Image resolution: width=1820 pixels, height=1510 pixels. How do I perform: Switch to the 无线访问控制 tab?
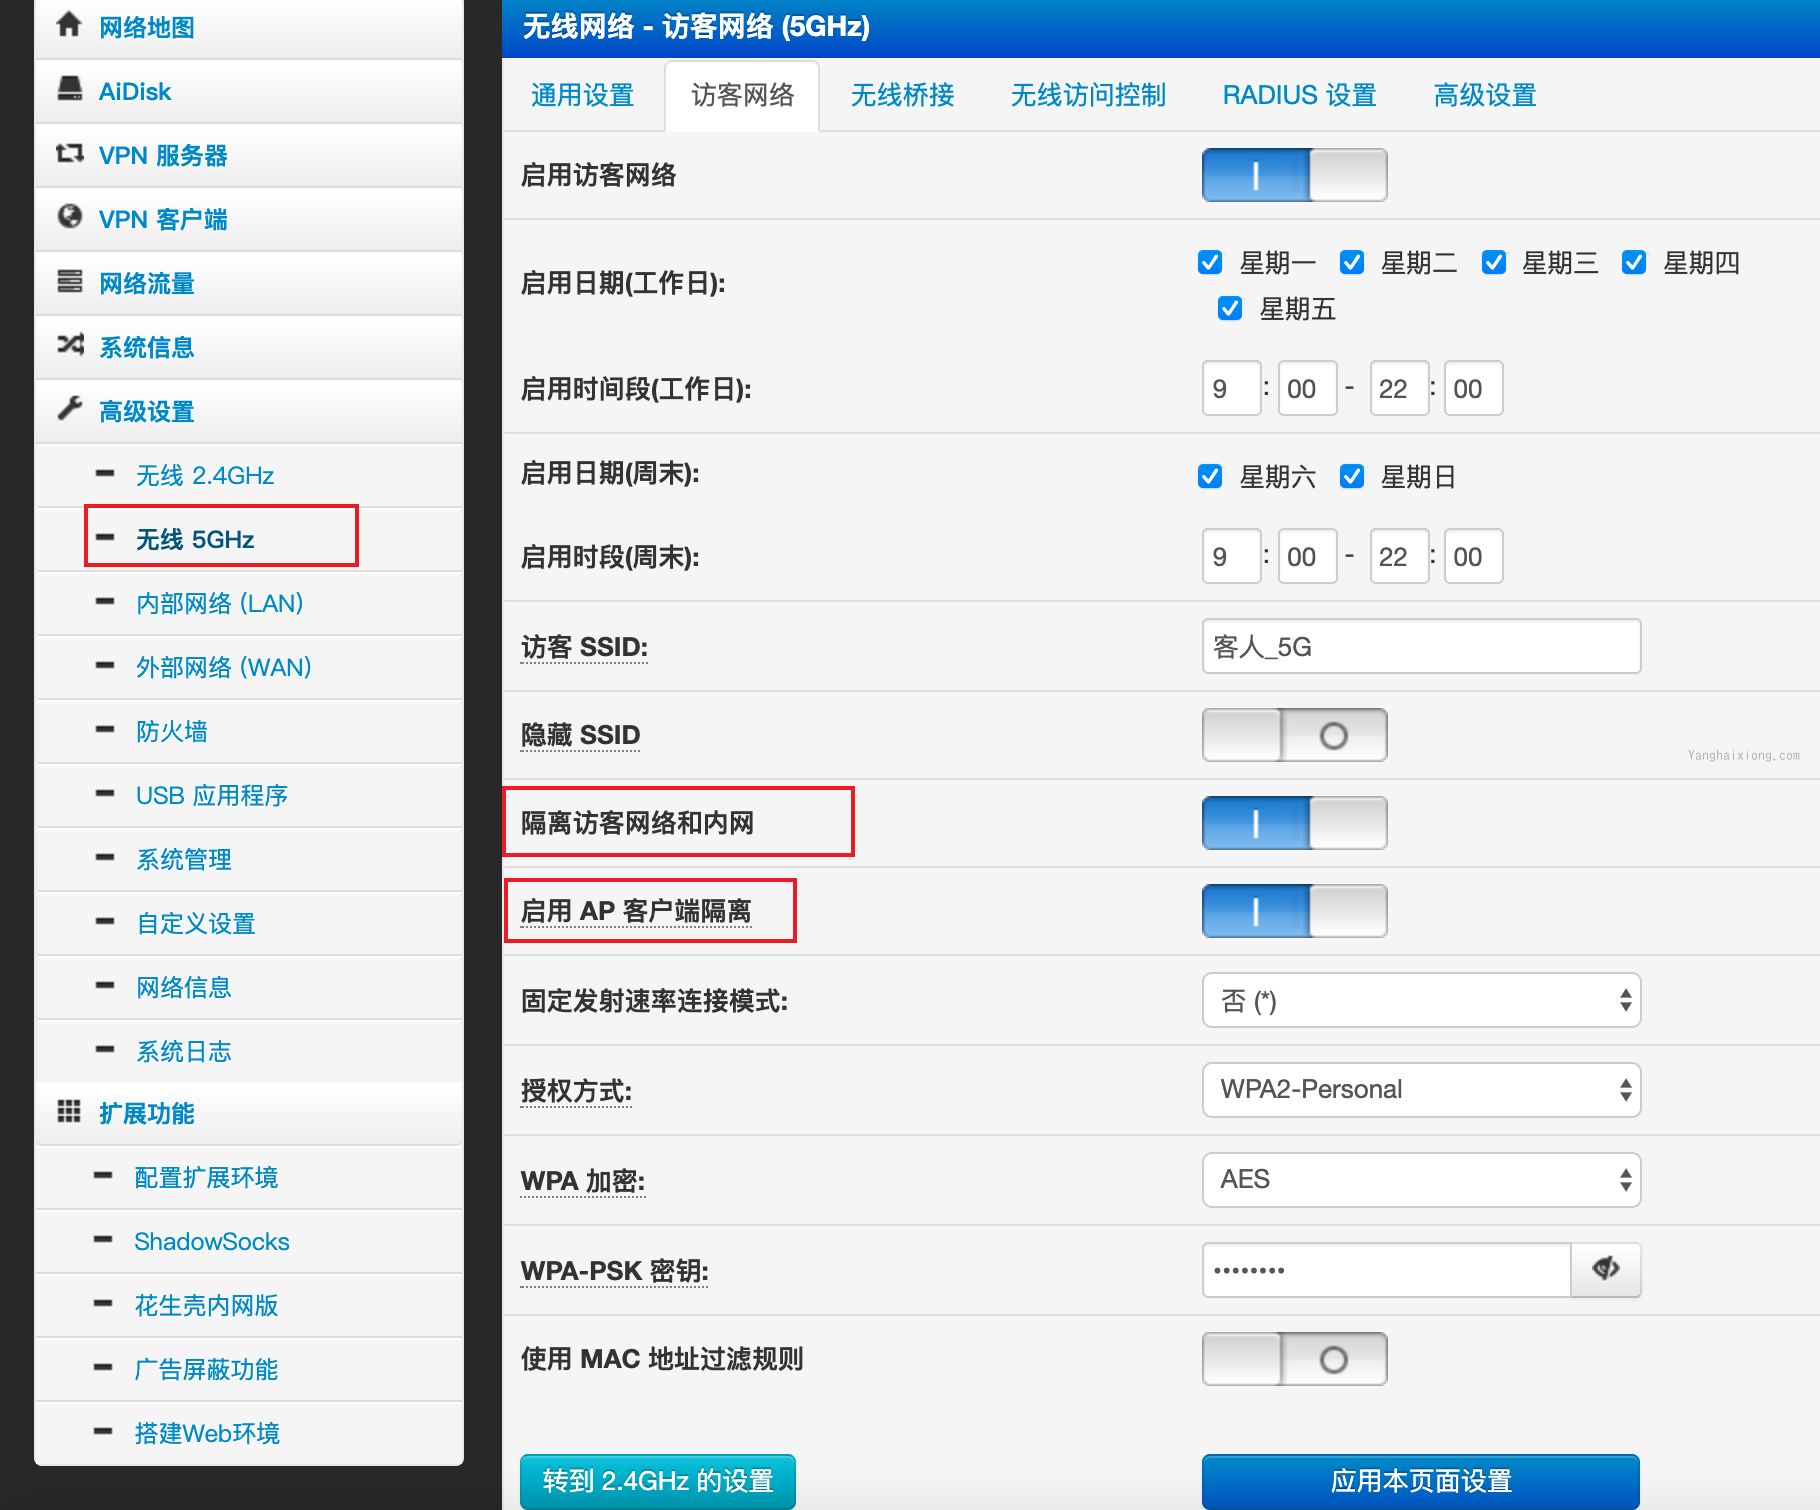point(1088,95)
